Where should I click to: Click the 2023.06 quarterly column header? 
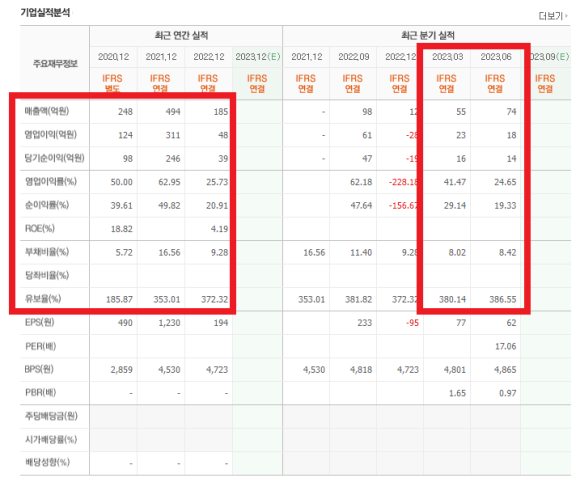pos(496,57)
